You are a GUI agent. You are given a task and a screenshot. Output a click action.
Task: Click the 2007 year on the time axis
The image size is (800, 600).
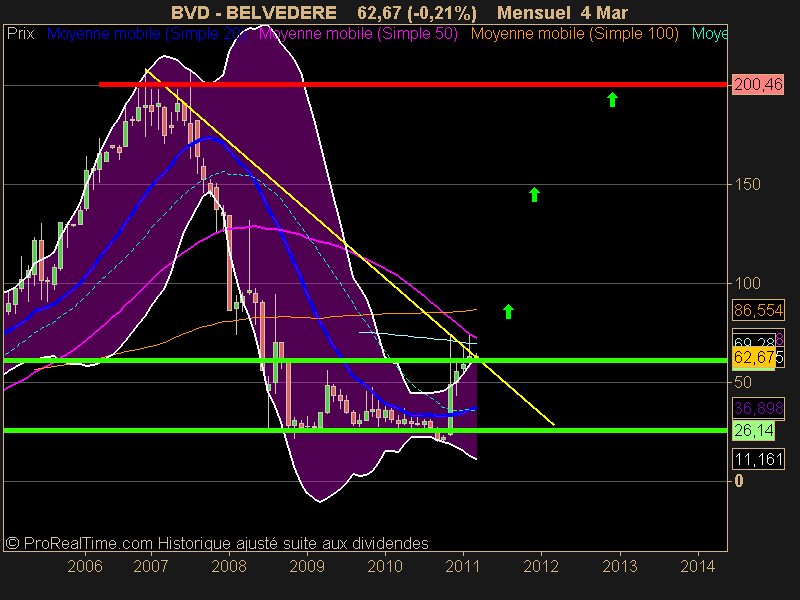(151, 566)
